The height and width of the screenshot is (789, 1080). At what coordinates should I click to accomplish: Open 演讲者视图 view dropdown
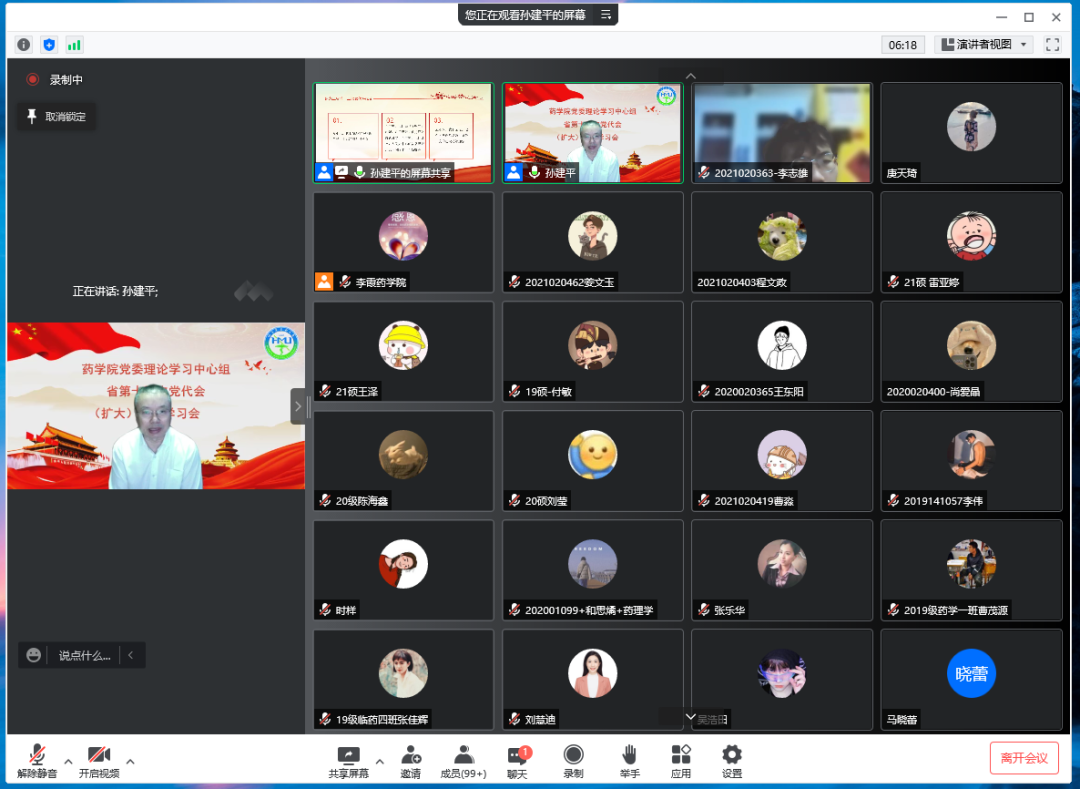[983, 45]
